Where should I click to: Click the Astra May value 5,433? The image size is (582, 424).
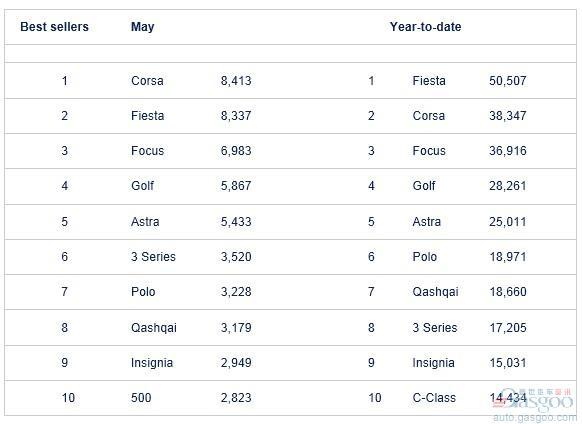[236, 222]
